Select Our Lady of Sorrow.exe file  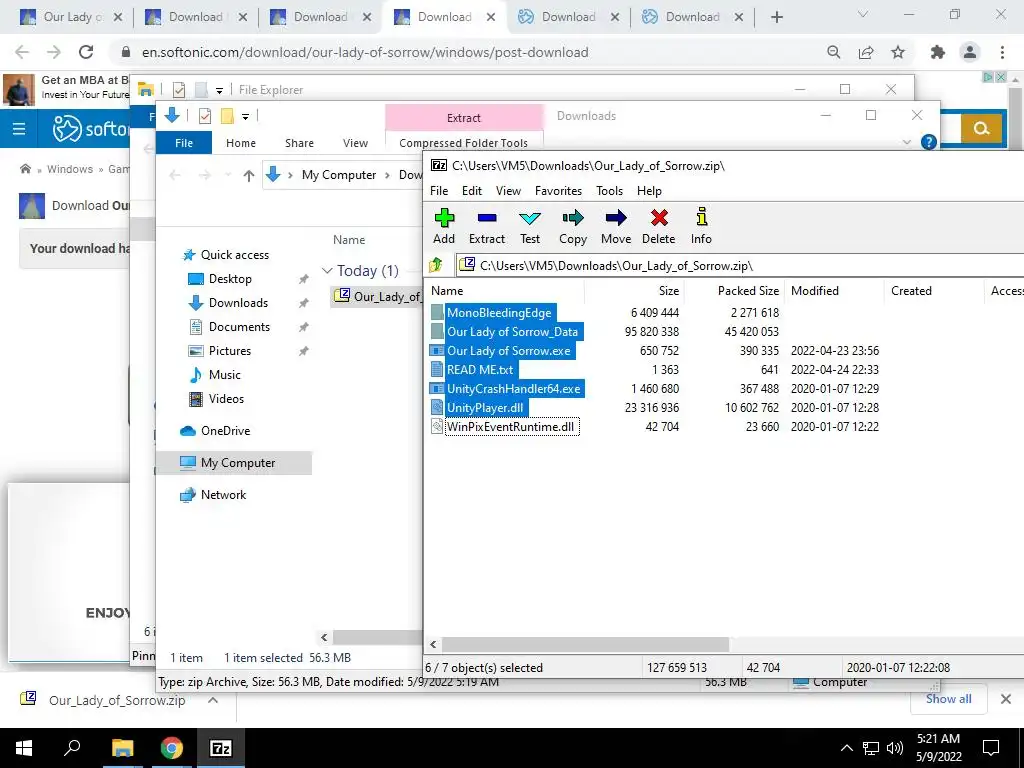click(x=508, y=351)
